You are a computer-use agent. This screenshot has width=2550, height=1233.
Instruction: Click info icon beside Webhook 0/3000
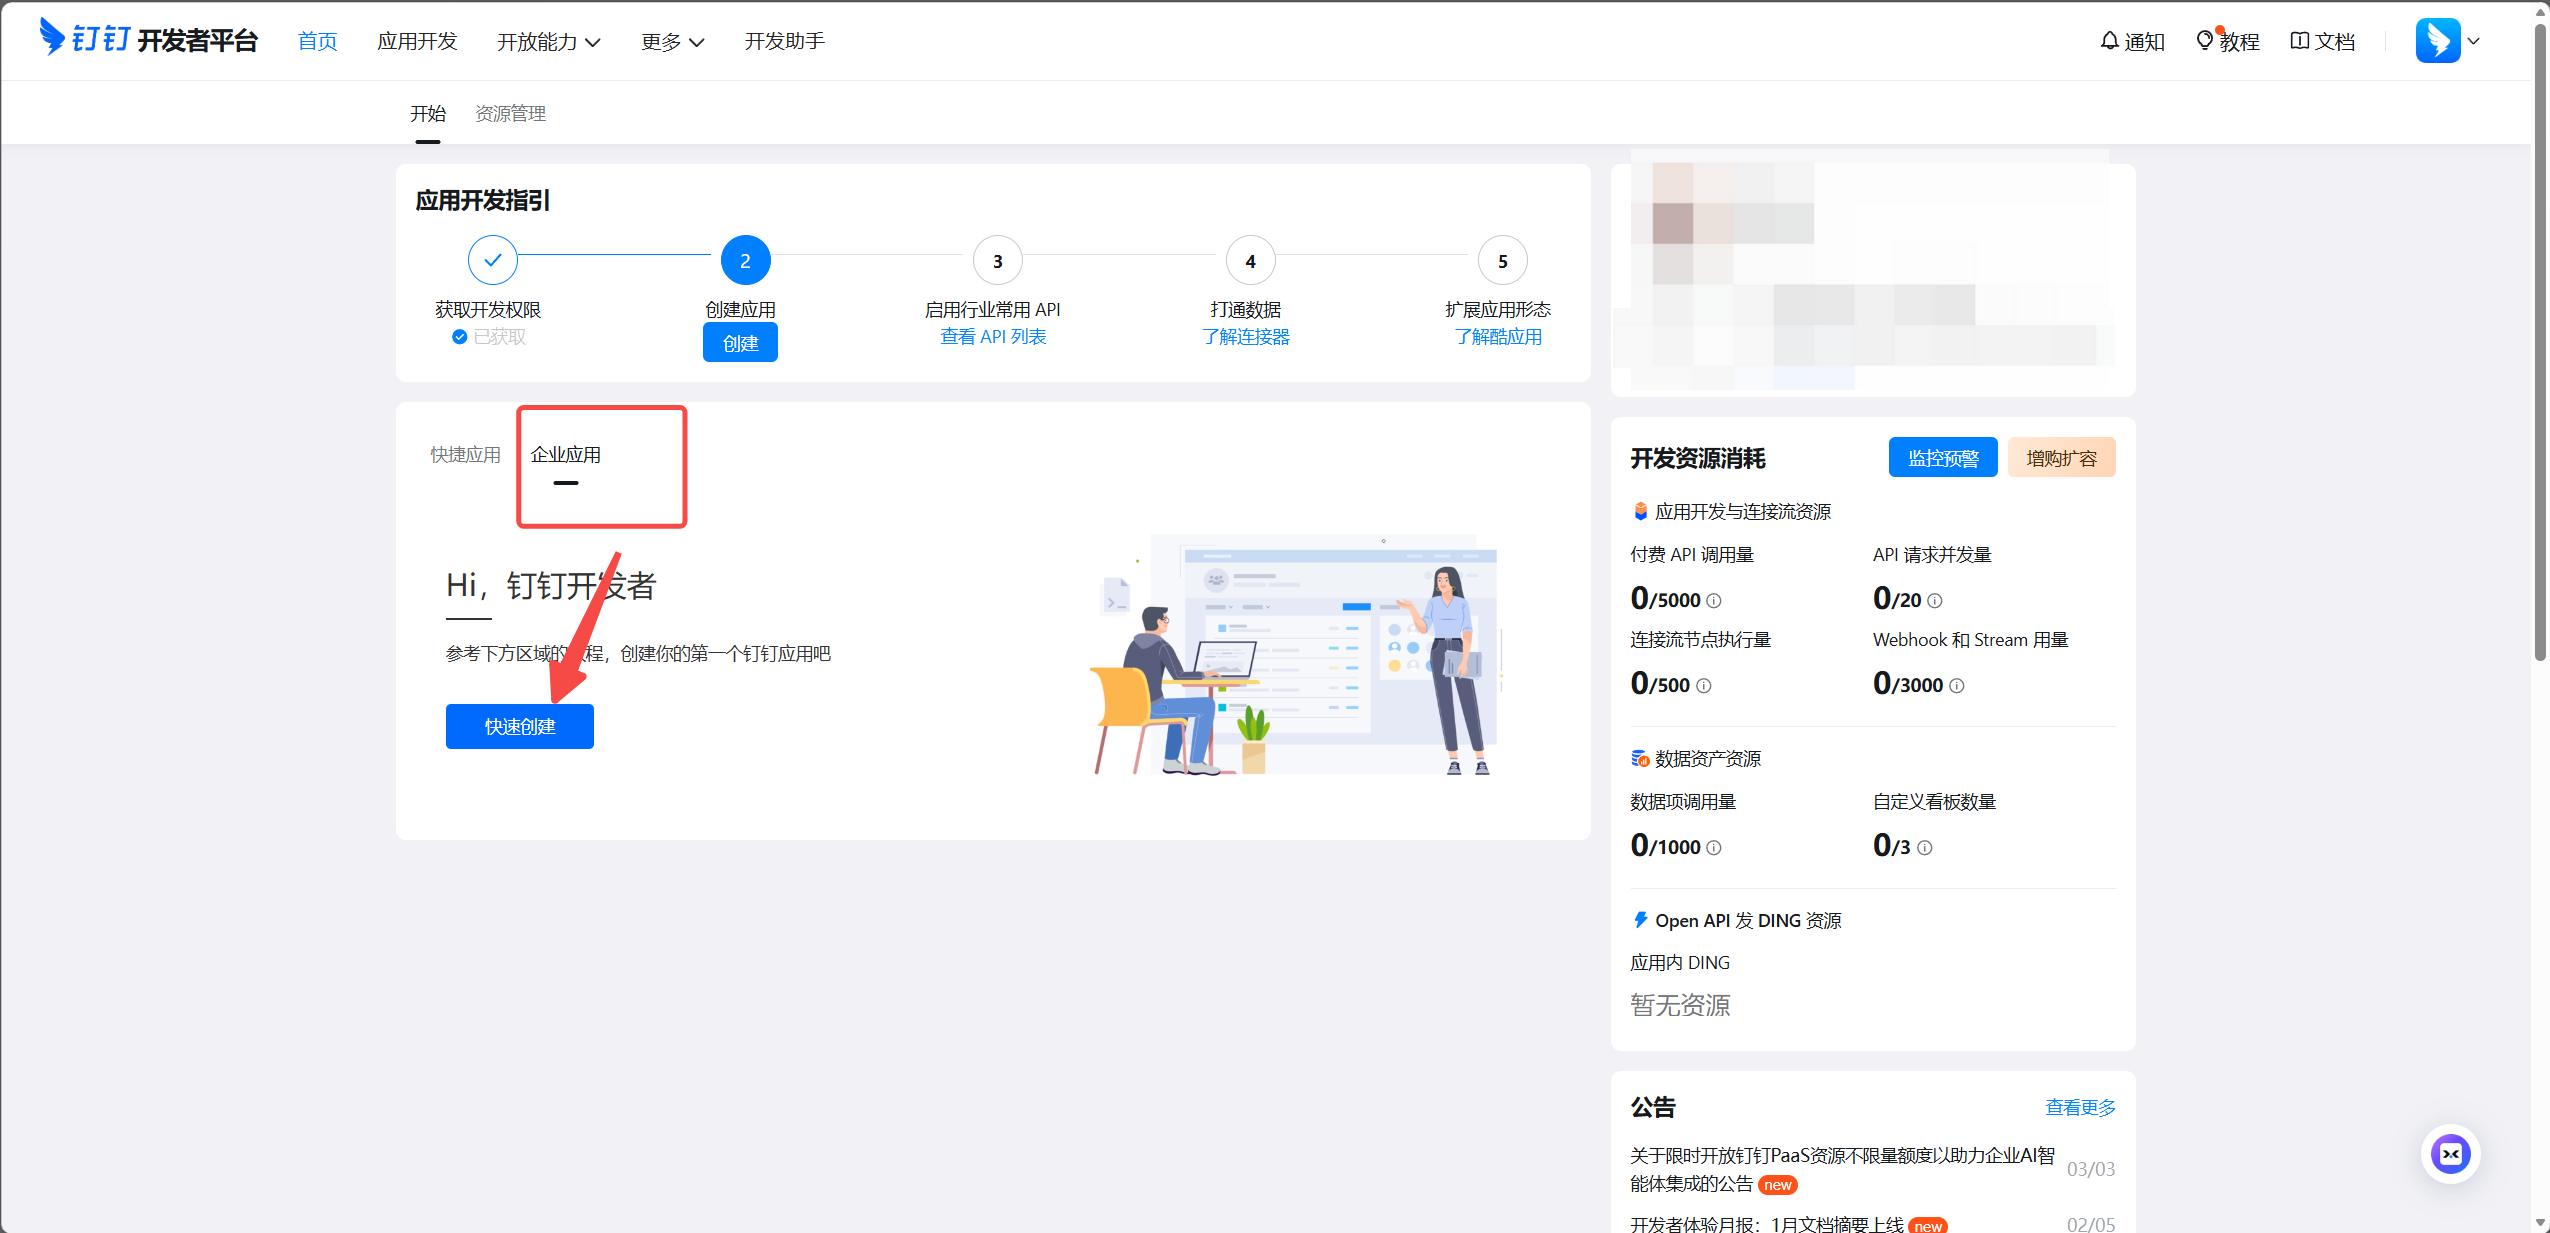click(1956, 686)
